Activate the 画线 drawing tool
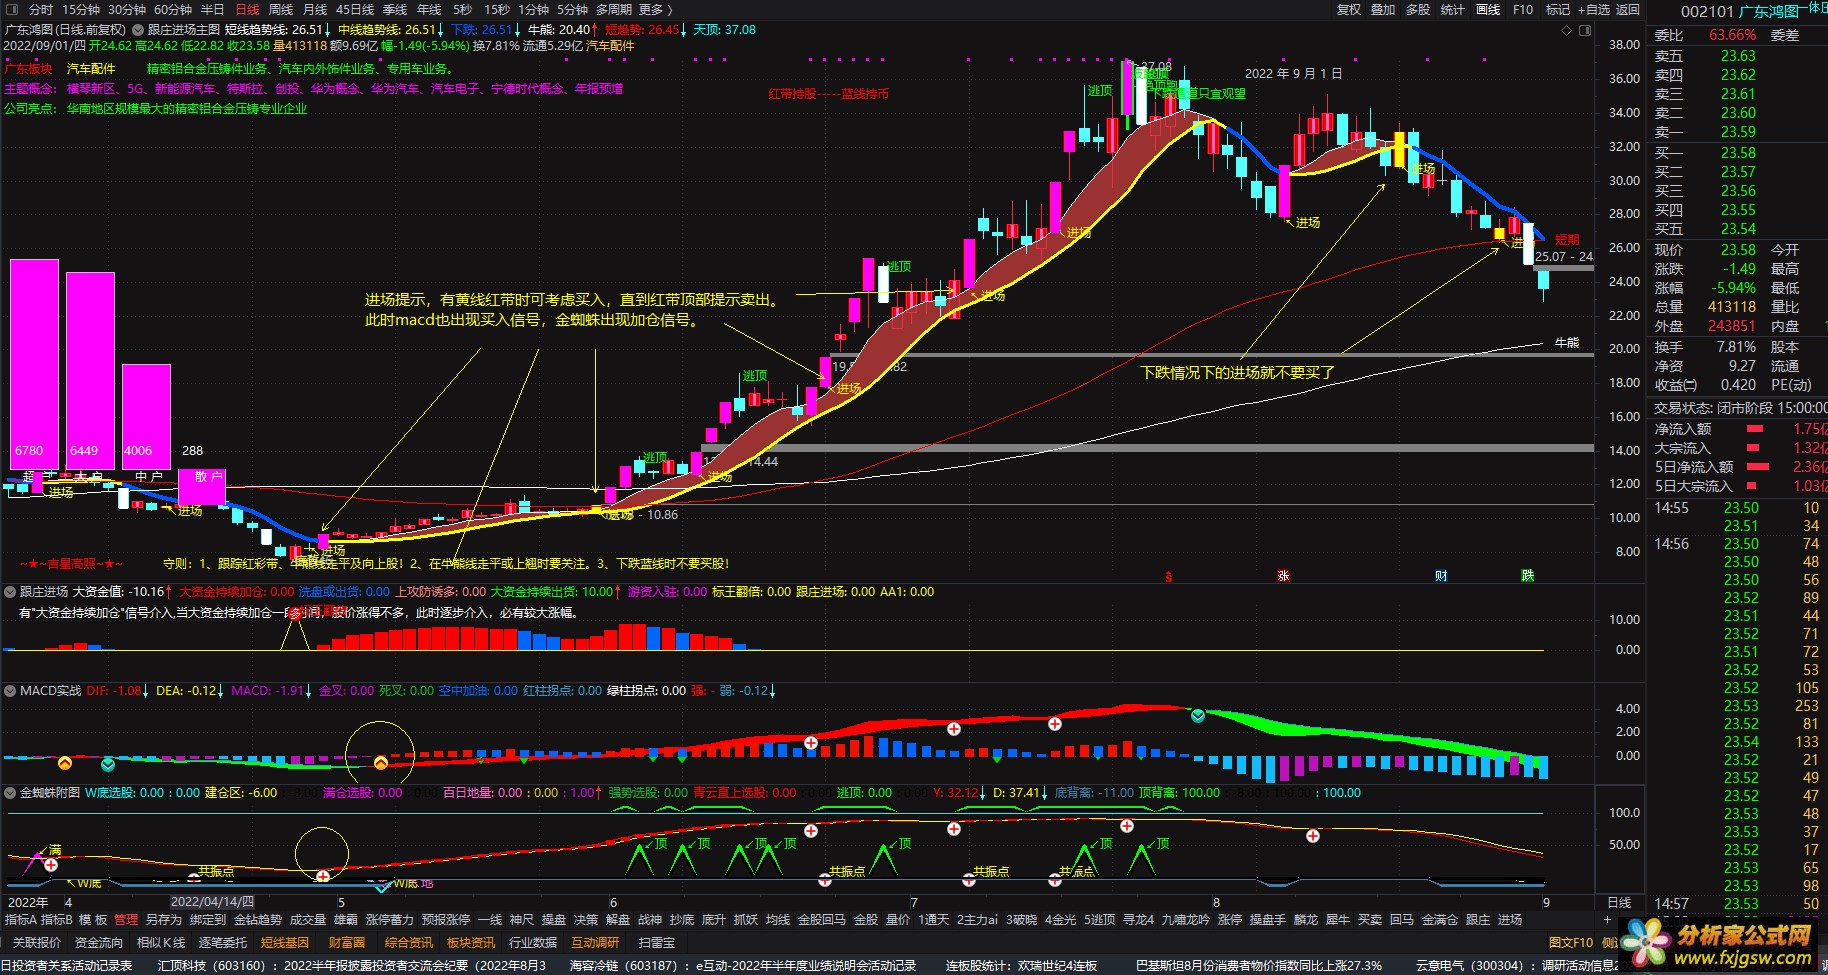This screenshot has width=1828, height=975. pyautogui.click(x=1488, y=9)
